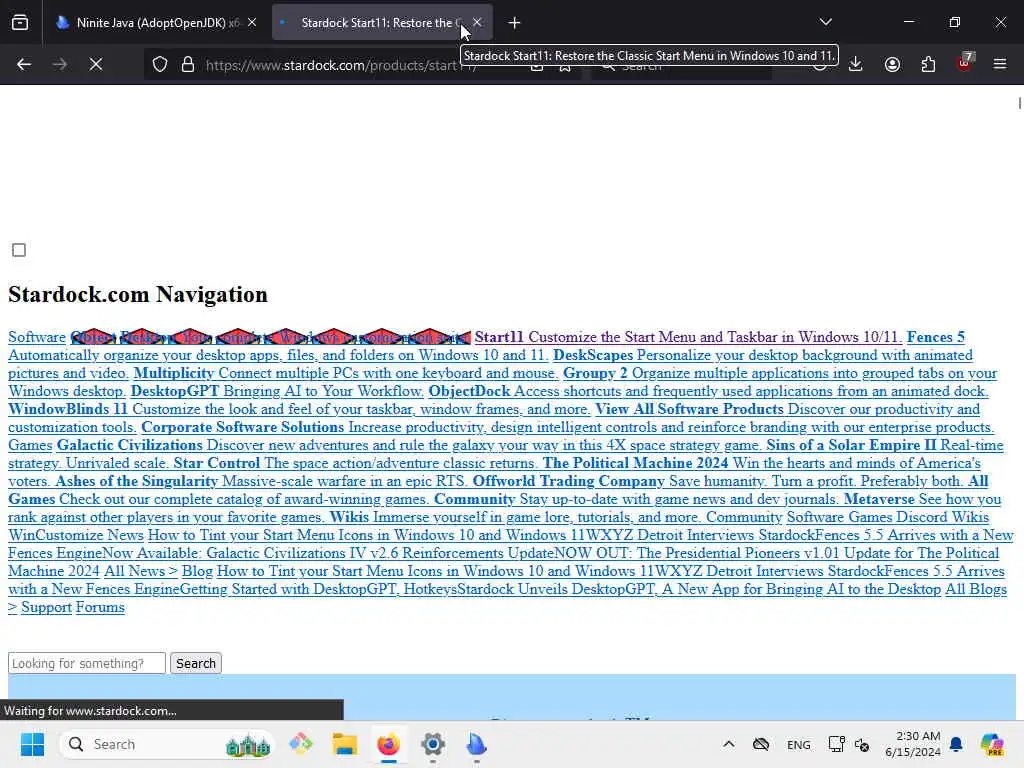Click the Windows taskbar Search box
Screen dimensions: 1024x768
coord(167,744)
